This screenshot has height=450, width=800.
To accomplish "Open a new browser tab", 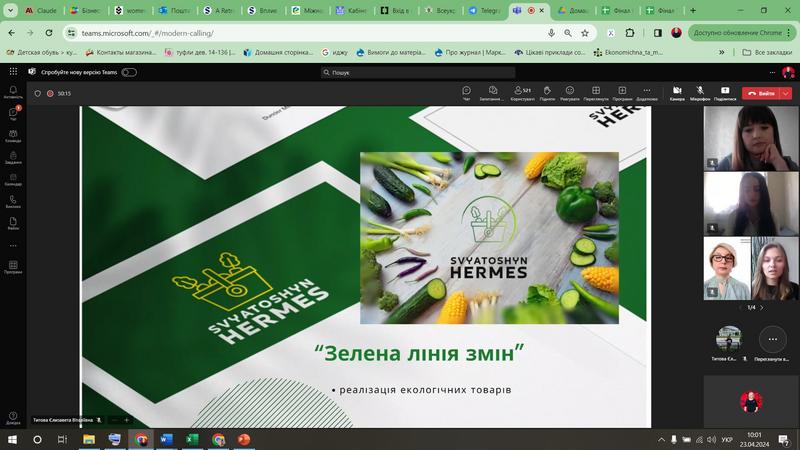I will coord(693,10).
